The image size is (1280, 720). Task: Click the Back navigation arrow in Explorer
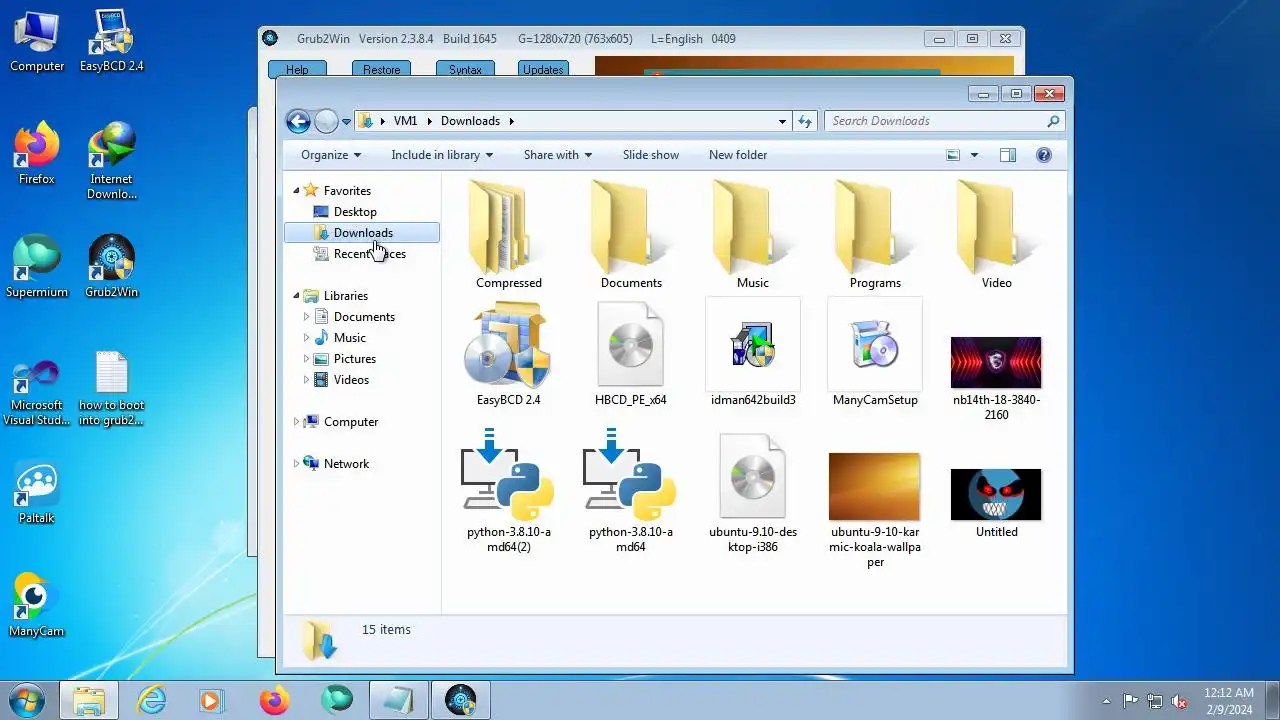[x=298, y=121]
